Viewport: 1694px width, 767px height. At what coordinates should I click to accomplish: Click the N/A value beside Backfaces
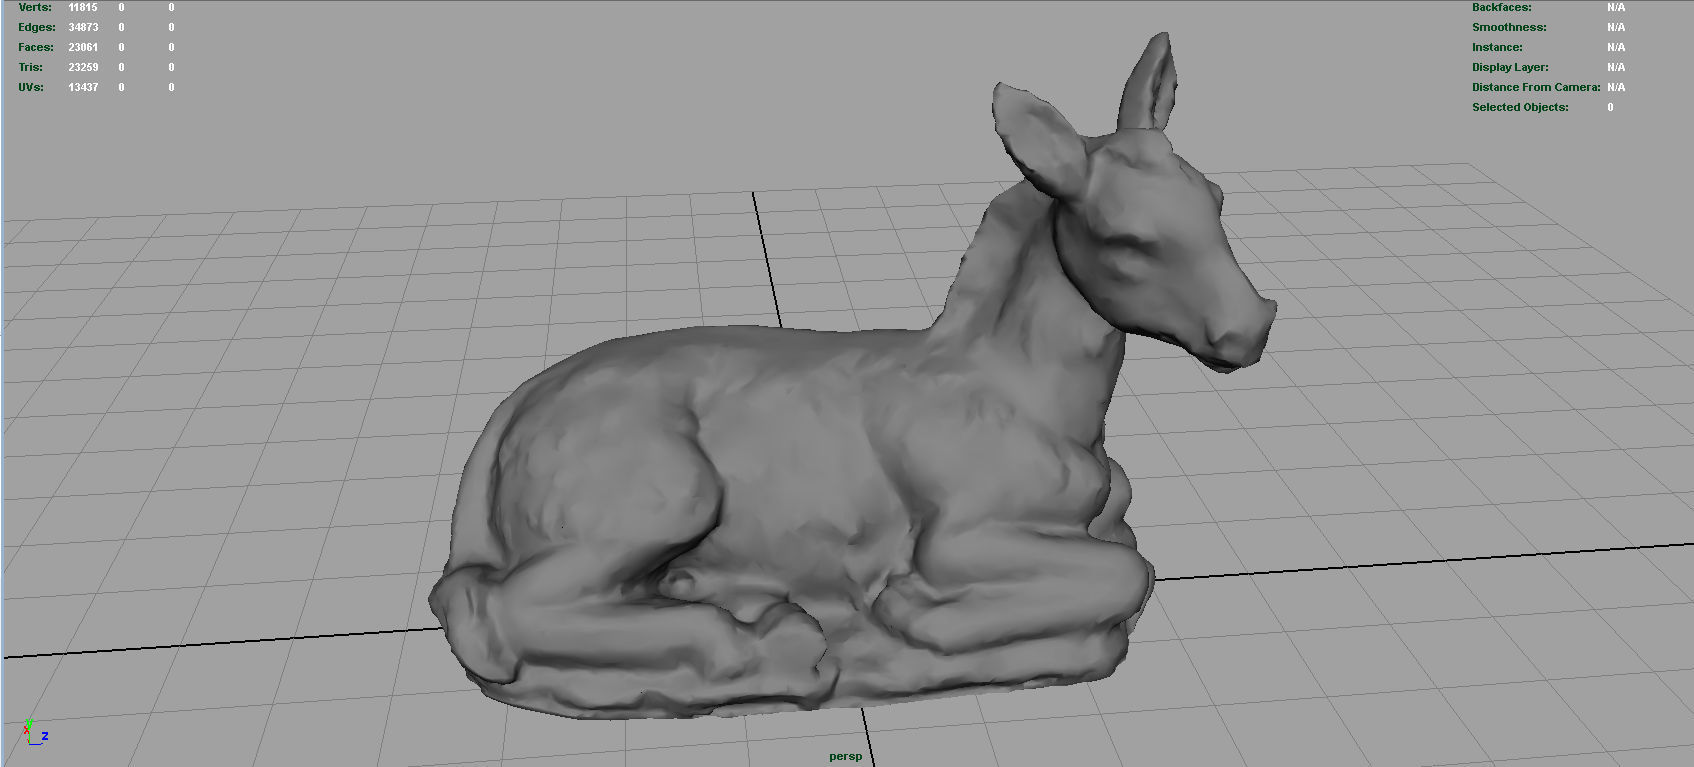point(1616,7)
